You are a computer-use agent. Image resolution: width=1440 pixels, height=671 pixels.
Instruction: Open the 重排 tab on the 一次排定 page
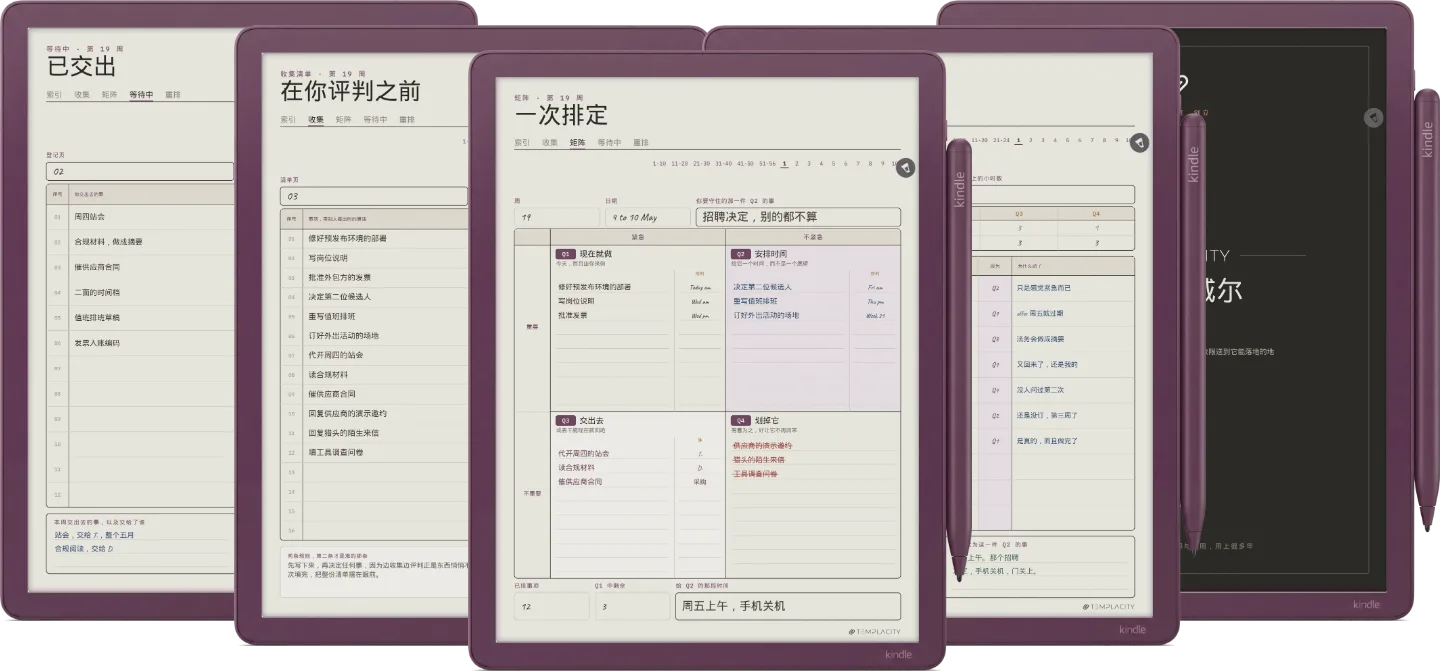(641, 143)
